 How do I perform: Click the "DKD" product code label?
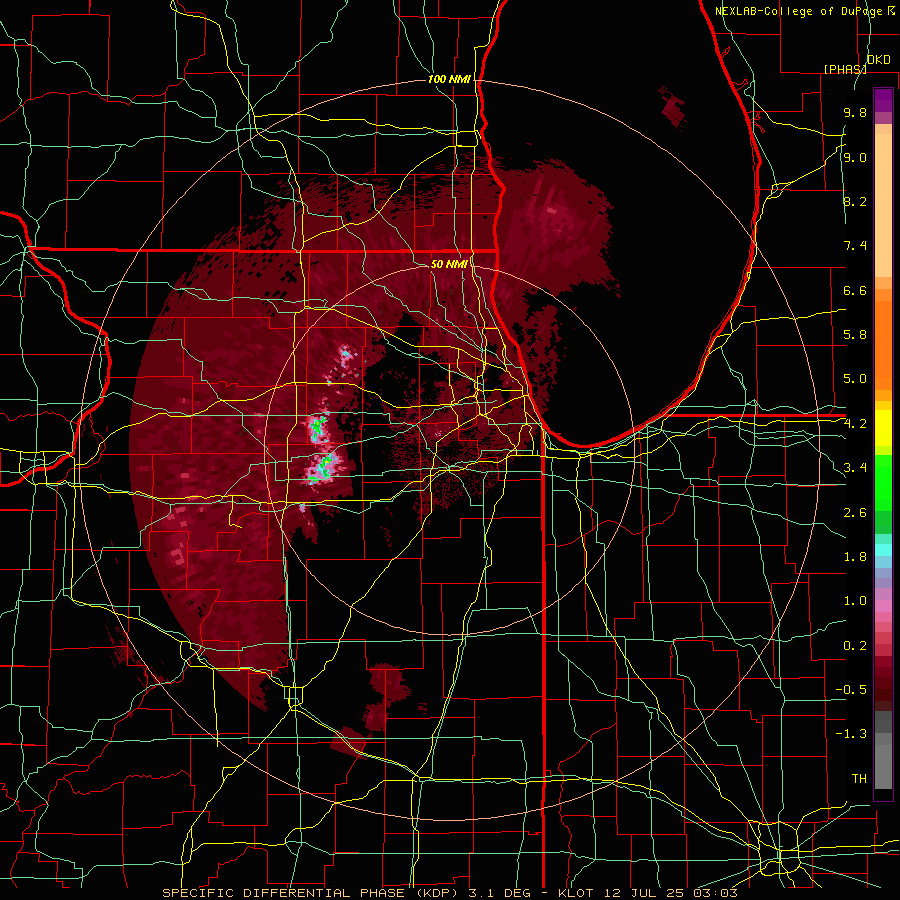[878, 59]
